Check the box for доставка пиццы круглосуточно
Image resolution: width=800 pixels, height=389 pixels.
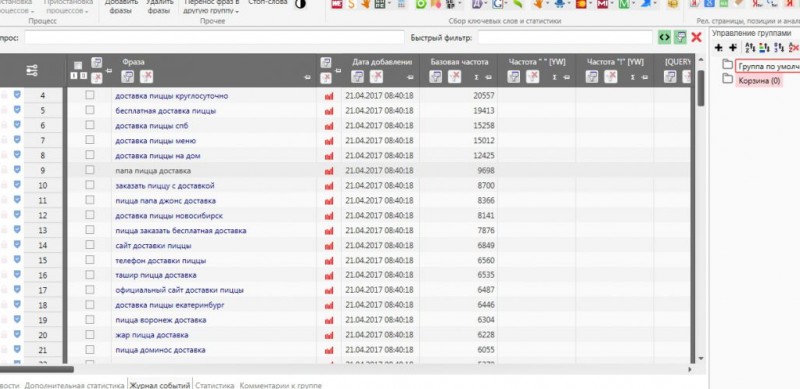pos(90,95)
